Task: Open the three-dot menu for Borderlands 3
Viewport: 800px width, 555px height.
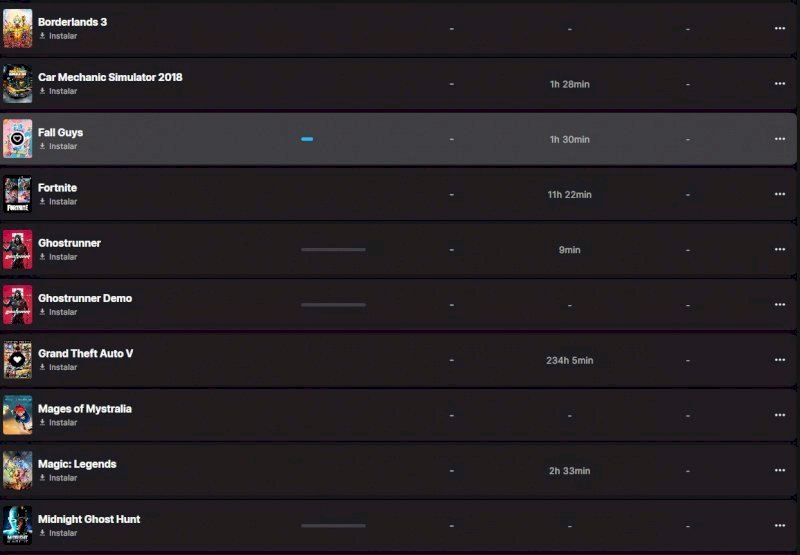Action: click(x=780, y=28)
